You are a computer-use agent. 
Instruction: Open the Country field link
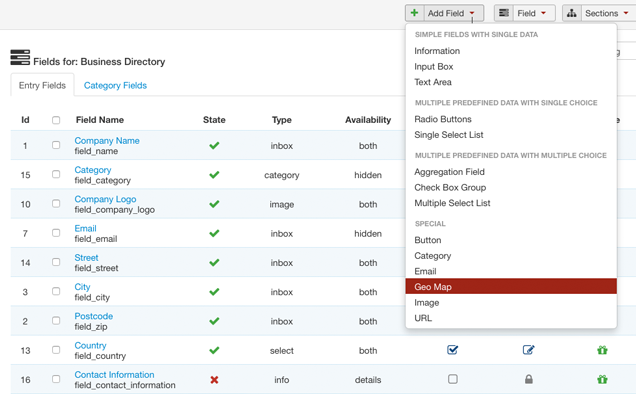[x=90, y=345]
